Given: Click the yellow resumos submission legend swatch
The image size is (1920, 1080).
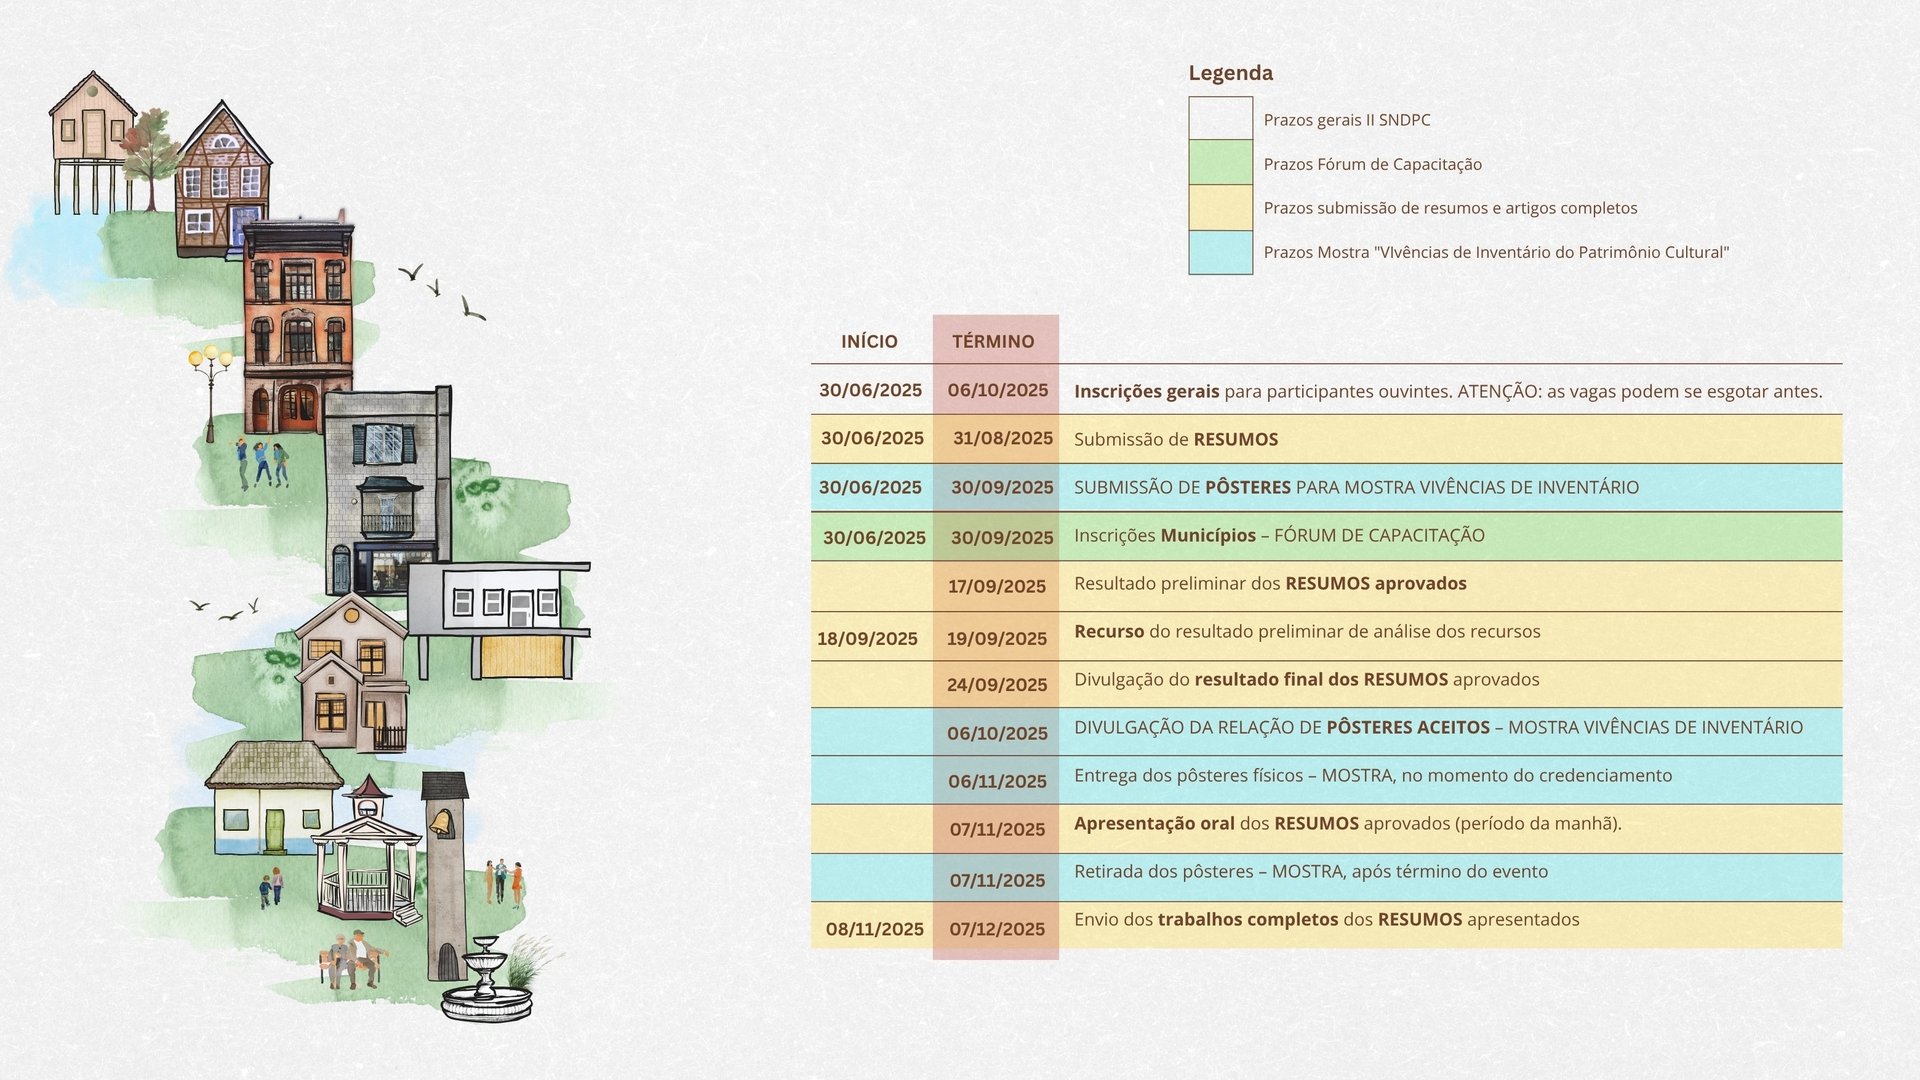Looking at the screenshot, I should pyautogui.click(x=1220, y=208).
